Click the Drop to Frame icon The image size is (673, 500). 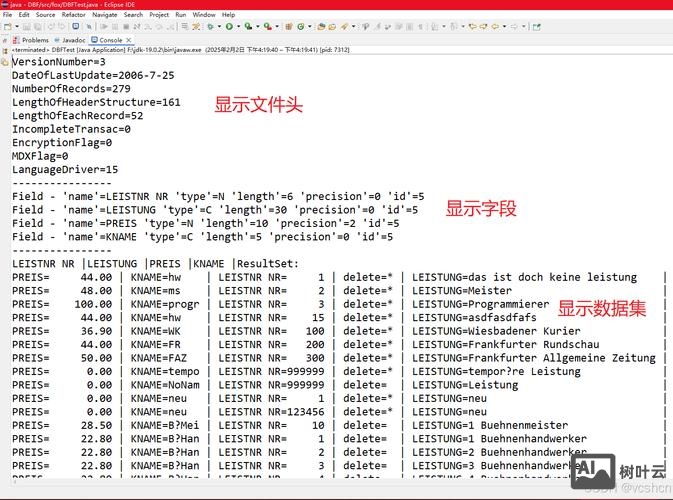(x=185, y=27)
